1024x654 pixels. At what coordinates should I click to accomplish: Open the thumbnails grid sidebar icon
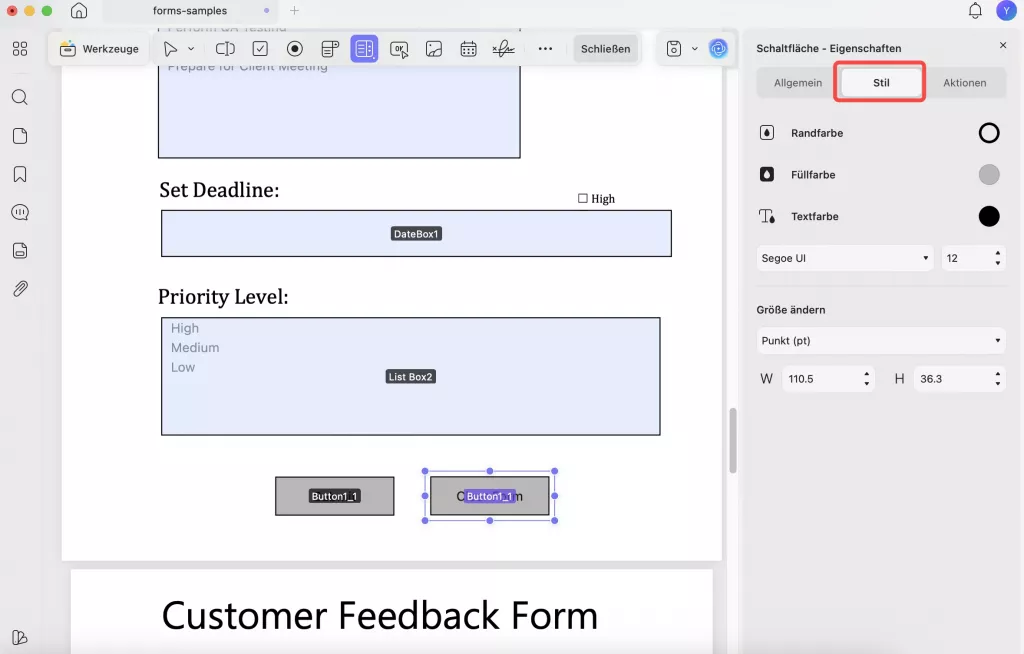pyautogui.click(x=20, y=49)
